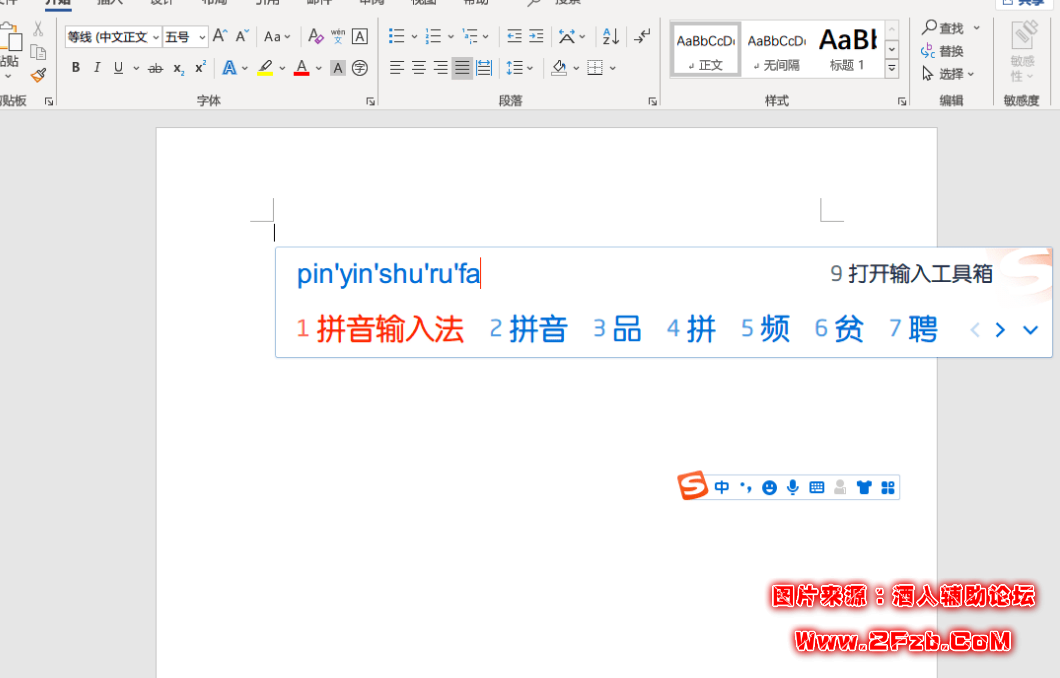
Task: Click the Format Painter brush icon
Action: [39, 75]
